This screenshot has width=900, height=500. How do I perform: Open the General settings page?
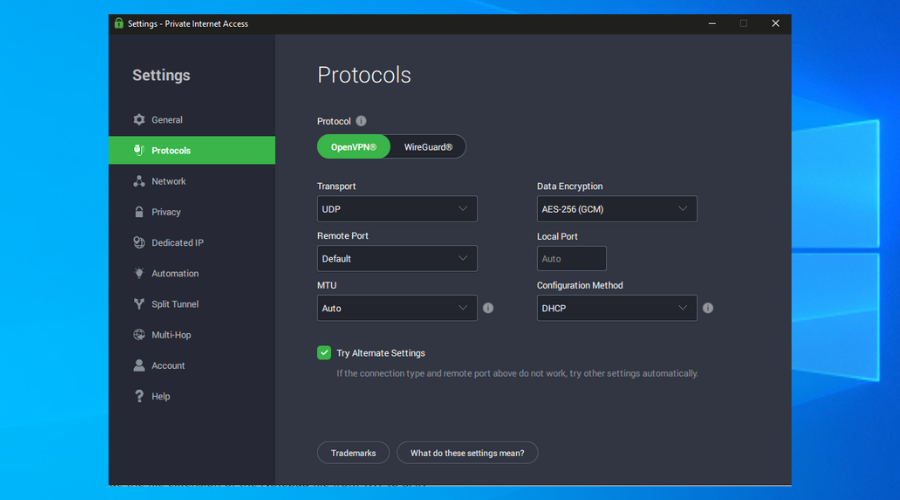click(x=167, y=120)
